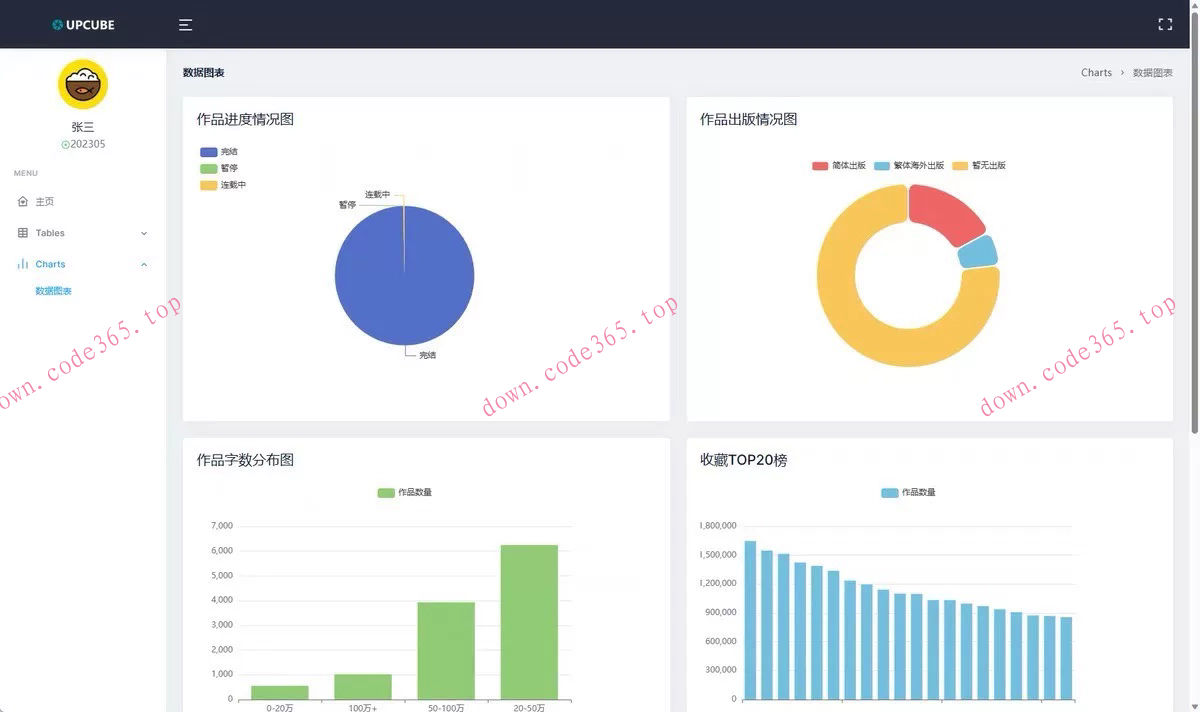Open the Tables menu item
This screenshot has width=1200, height=712.
click(x=83, y=233)
